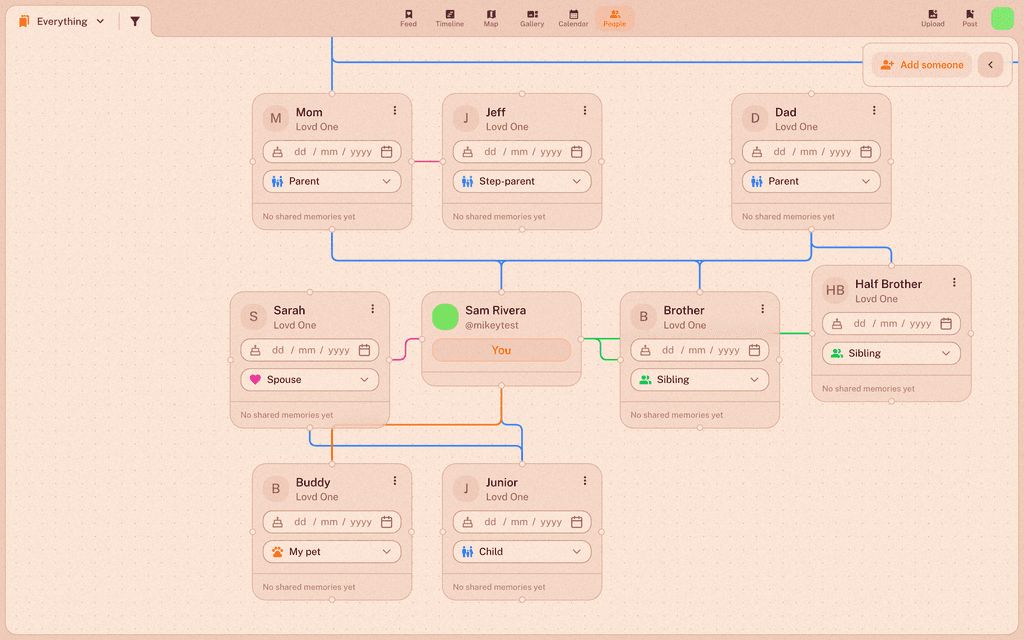This screenshot has height=640, width=1024.
Task: Select the People tab
Action: tap(615, 18)
